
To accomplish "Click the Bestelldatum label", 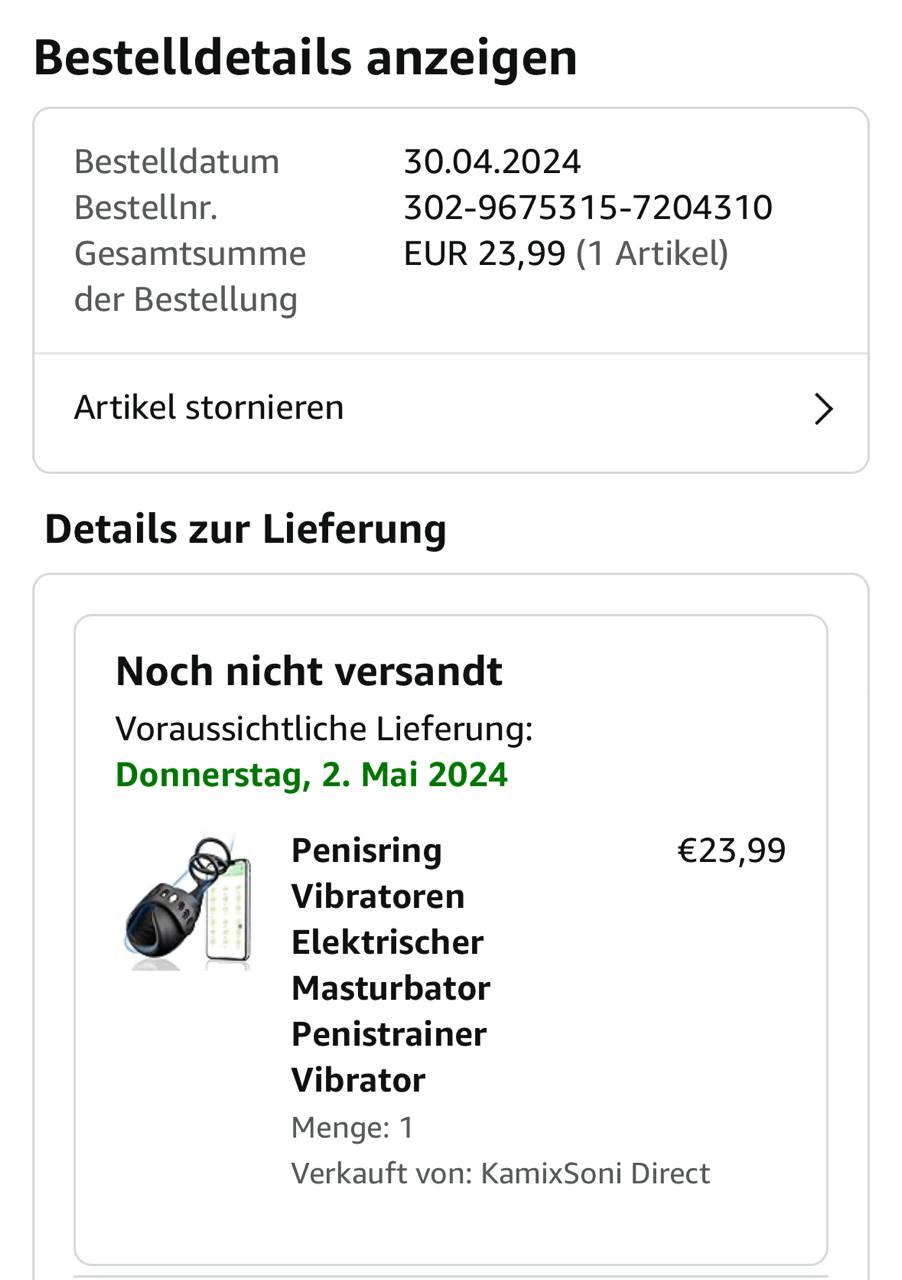I will point(177,162).
